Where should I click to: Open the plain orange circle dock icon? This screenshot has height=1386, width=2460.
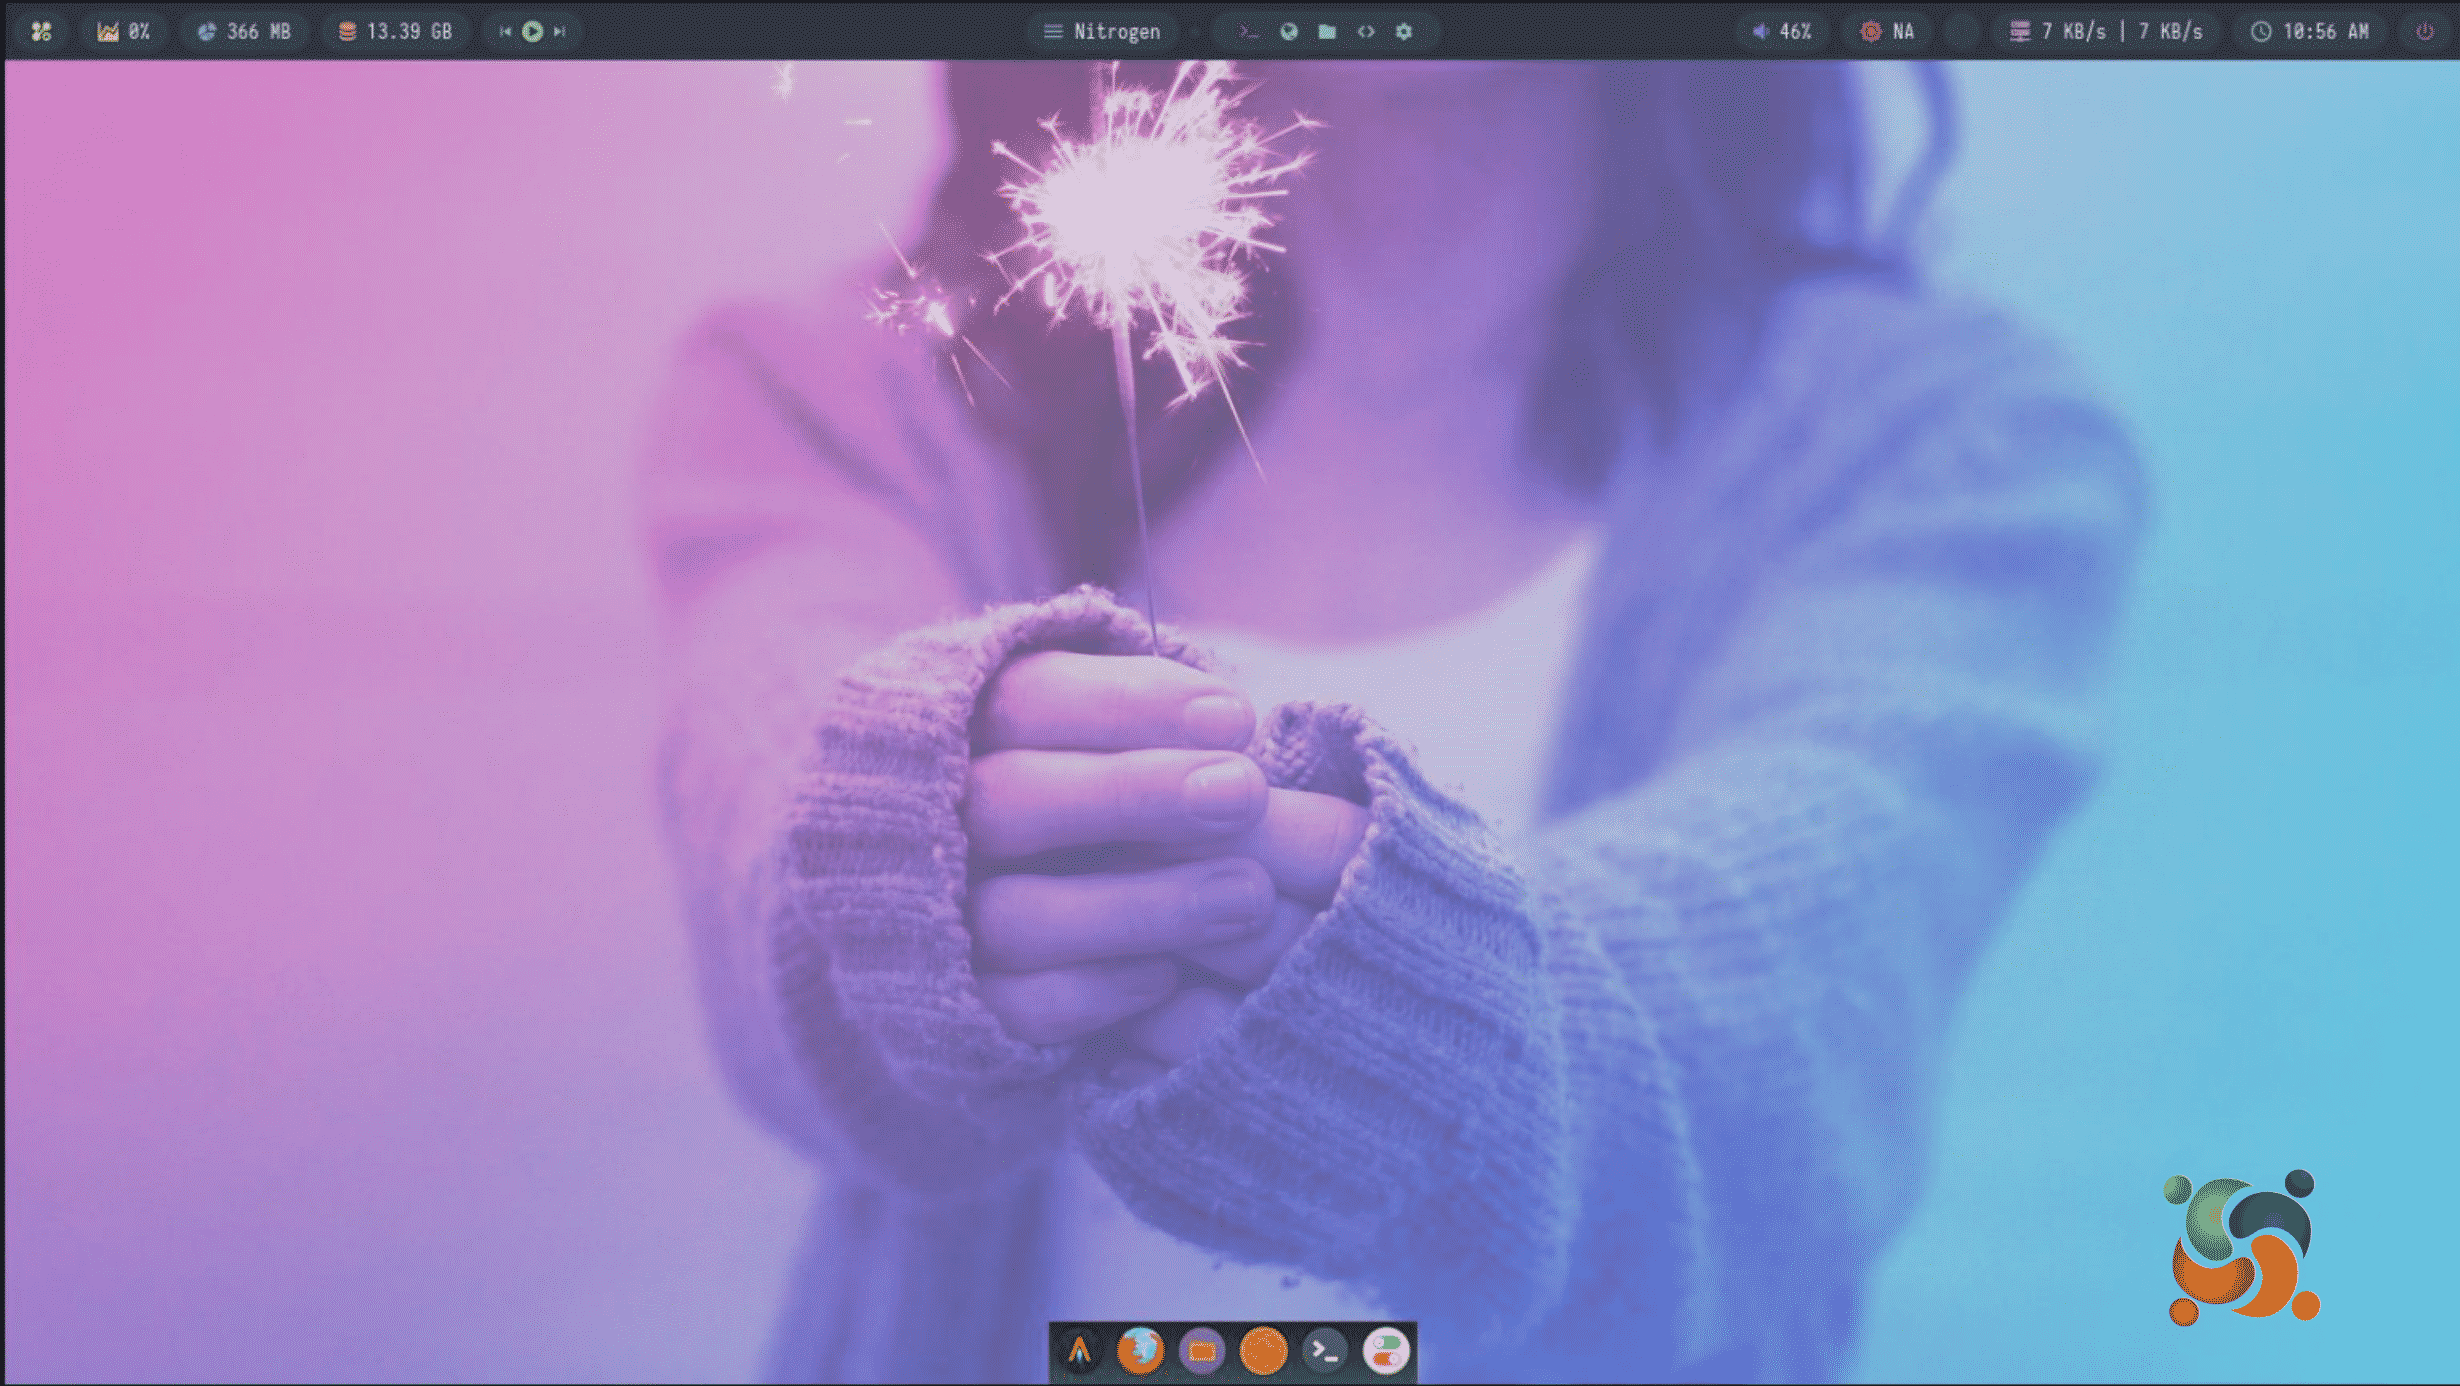[x=1264, y=1352]
